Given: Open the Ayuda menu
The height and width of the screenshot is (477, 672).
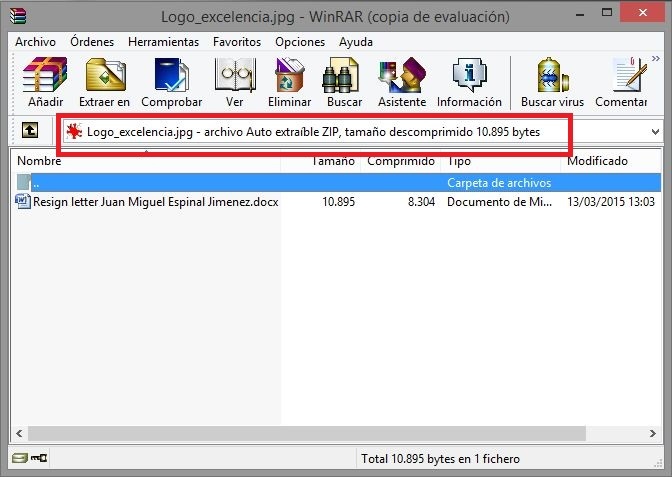Looking at the screenshot, I should click(x=356, y=42).
